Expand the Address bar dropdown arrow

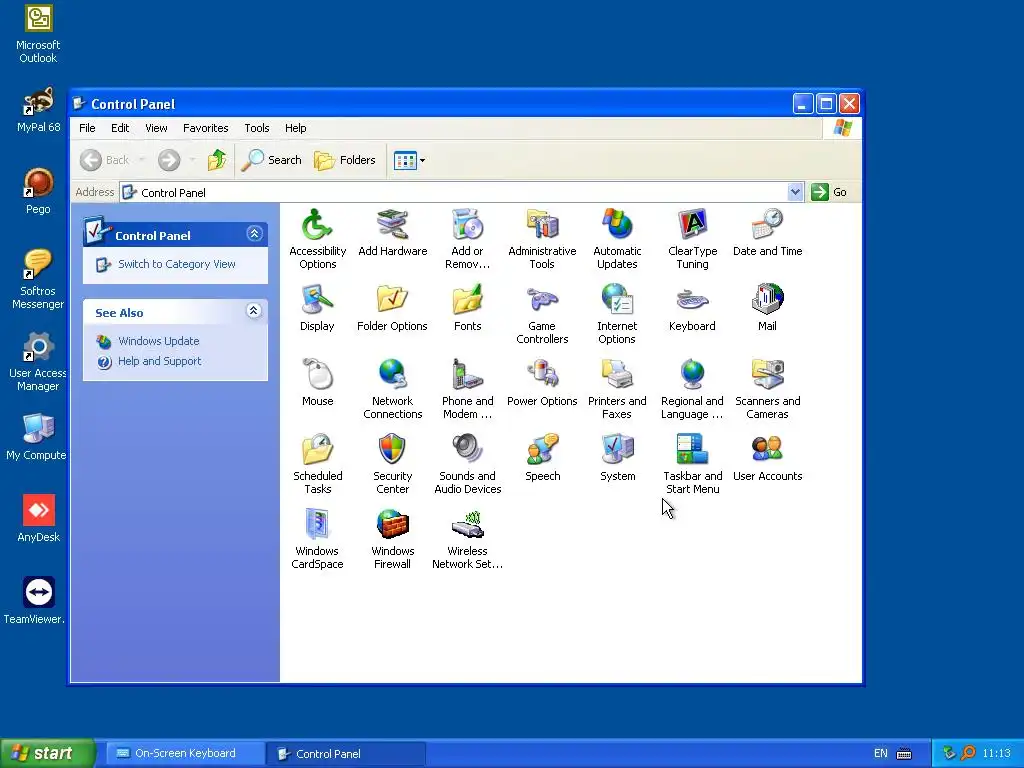pos(795,192)
